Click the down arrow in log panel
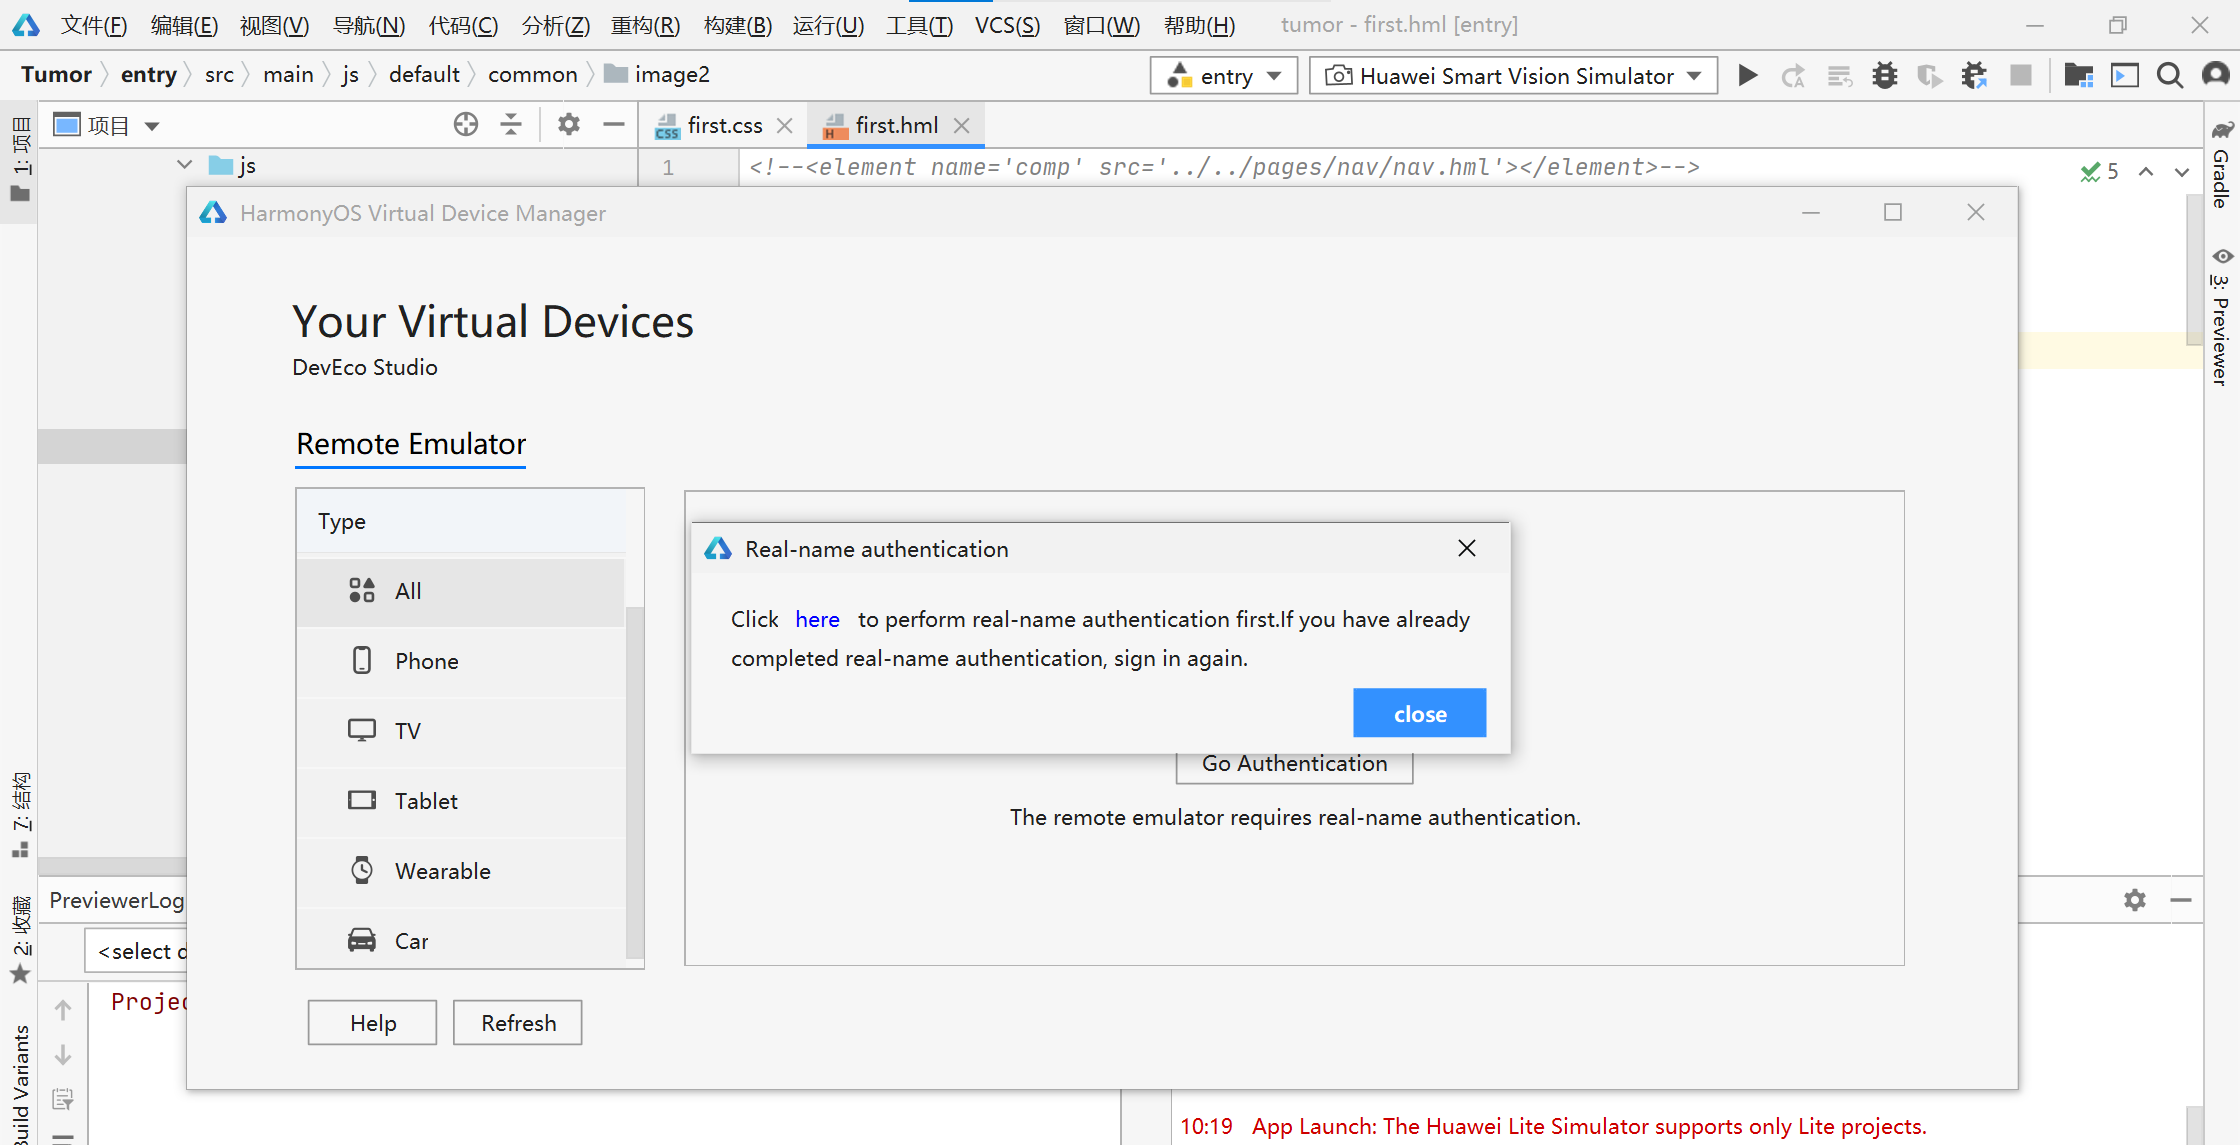The image size is (2240, 1145). point(62,1055)
